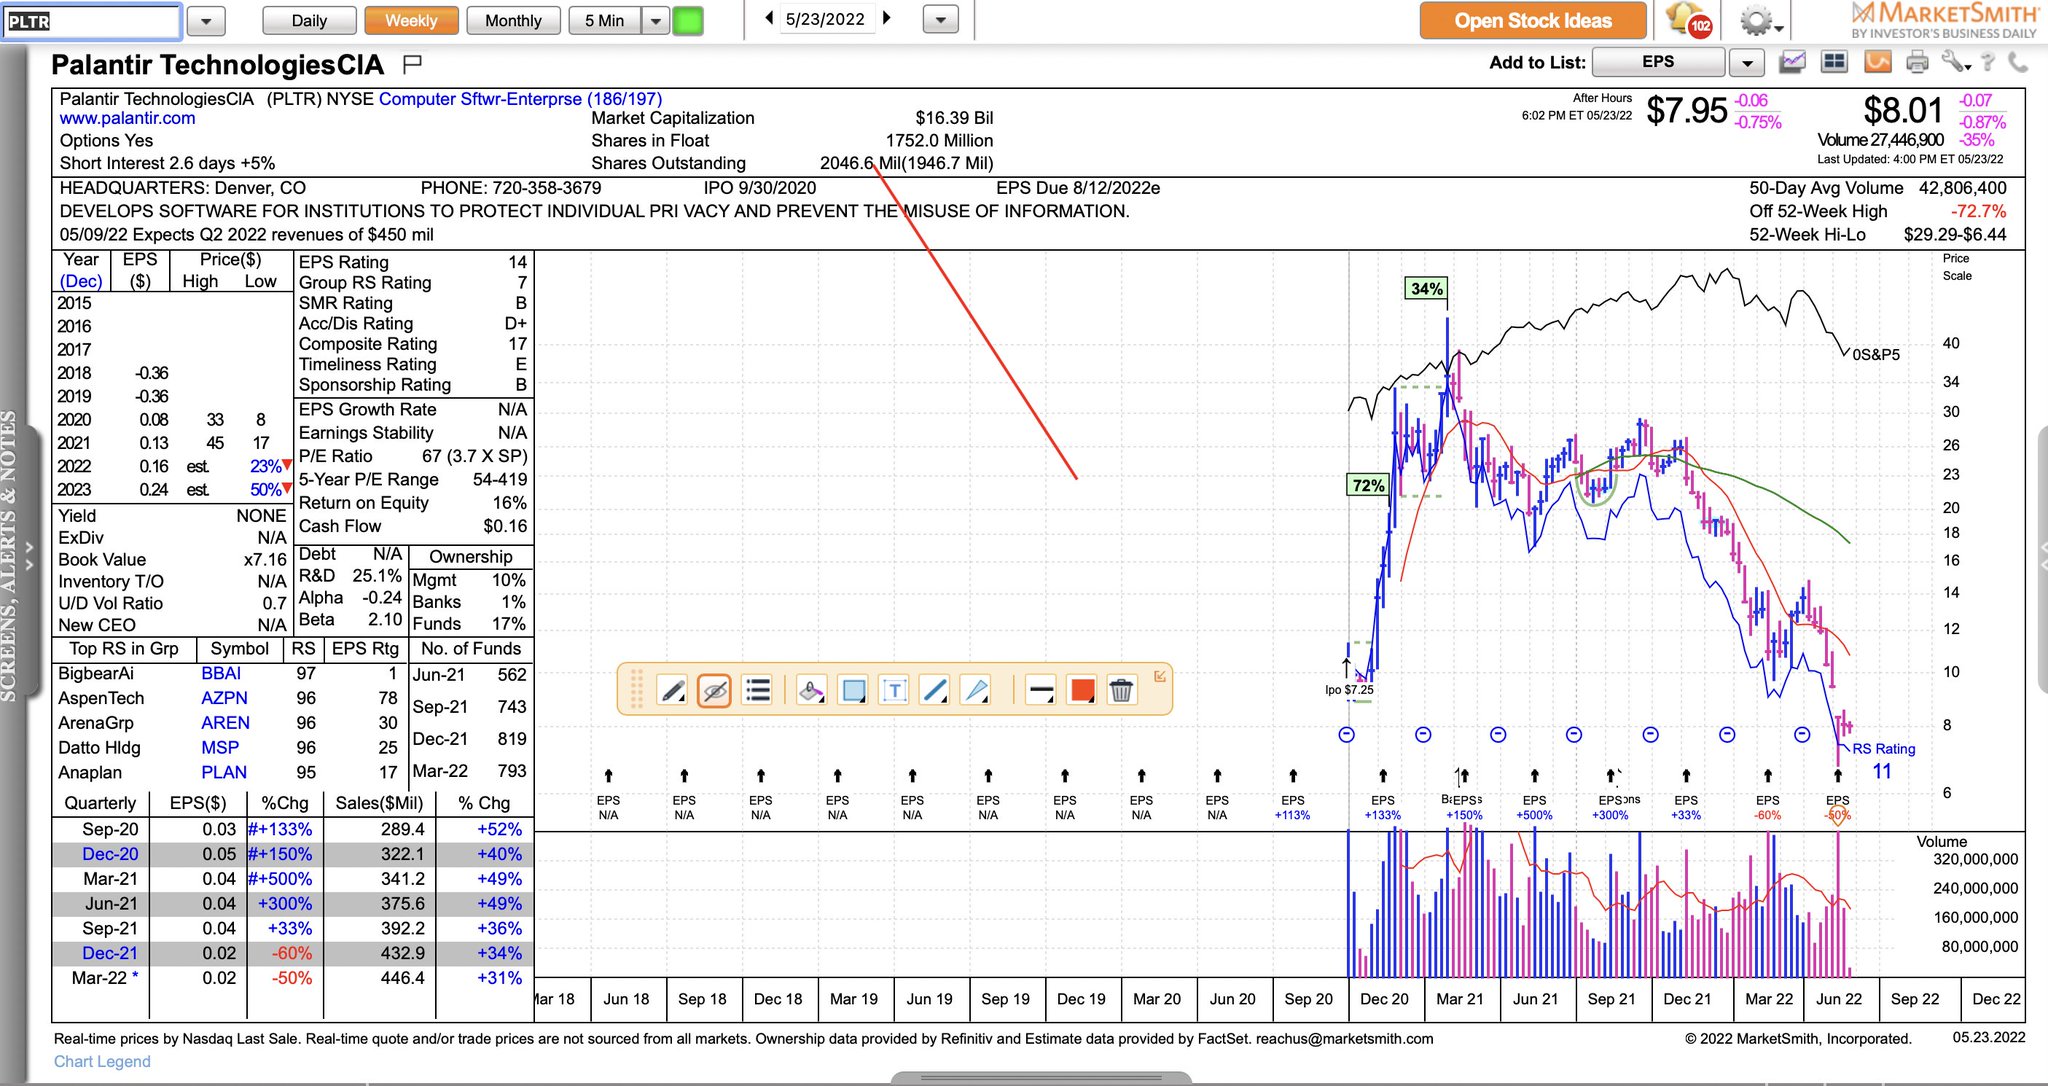Viewport: 2048px width, 1086px height.
Task: Click the print chart icon
Action: pyautogui.click(x=1916, y=63)
